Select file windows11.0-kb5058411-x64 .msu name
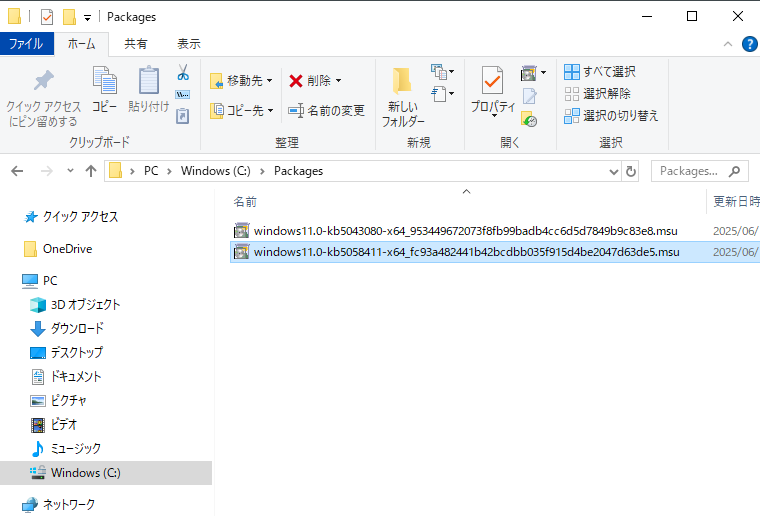760x516 pixels. click(x=466, y=252)
